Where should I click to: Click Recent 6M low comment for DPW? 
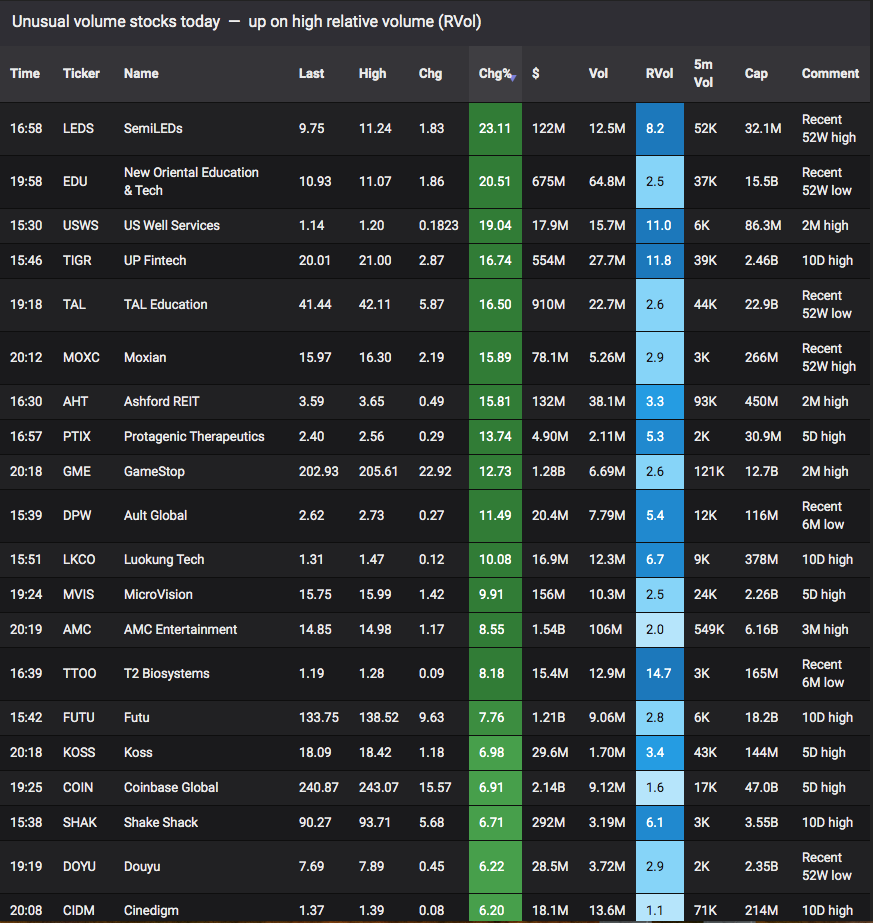tap(823, 515)
